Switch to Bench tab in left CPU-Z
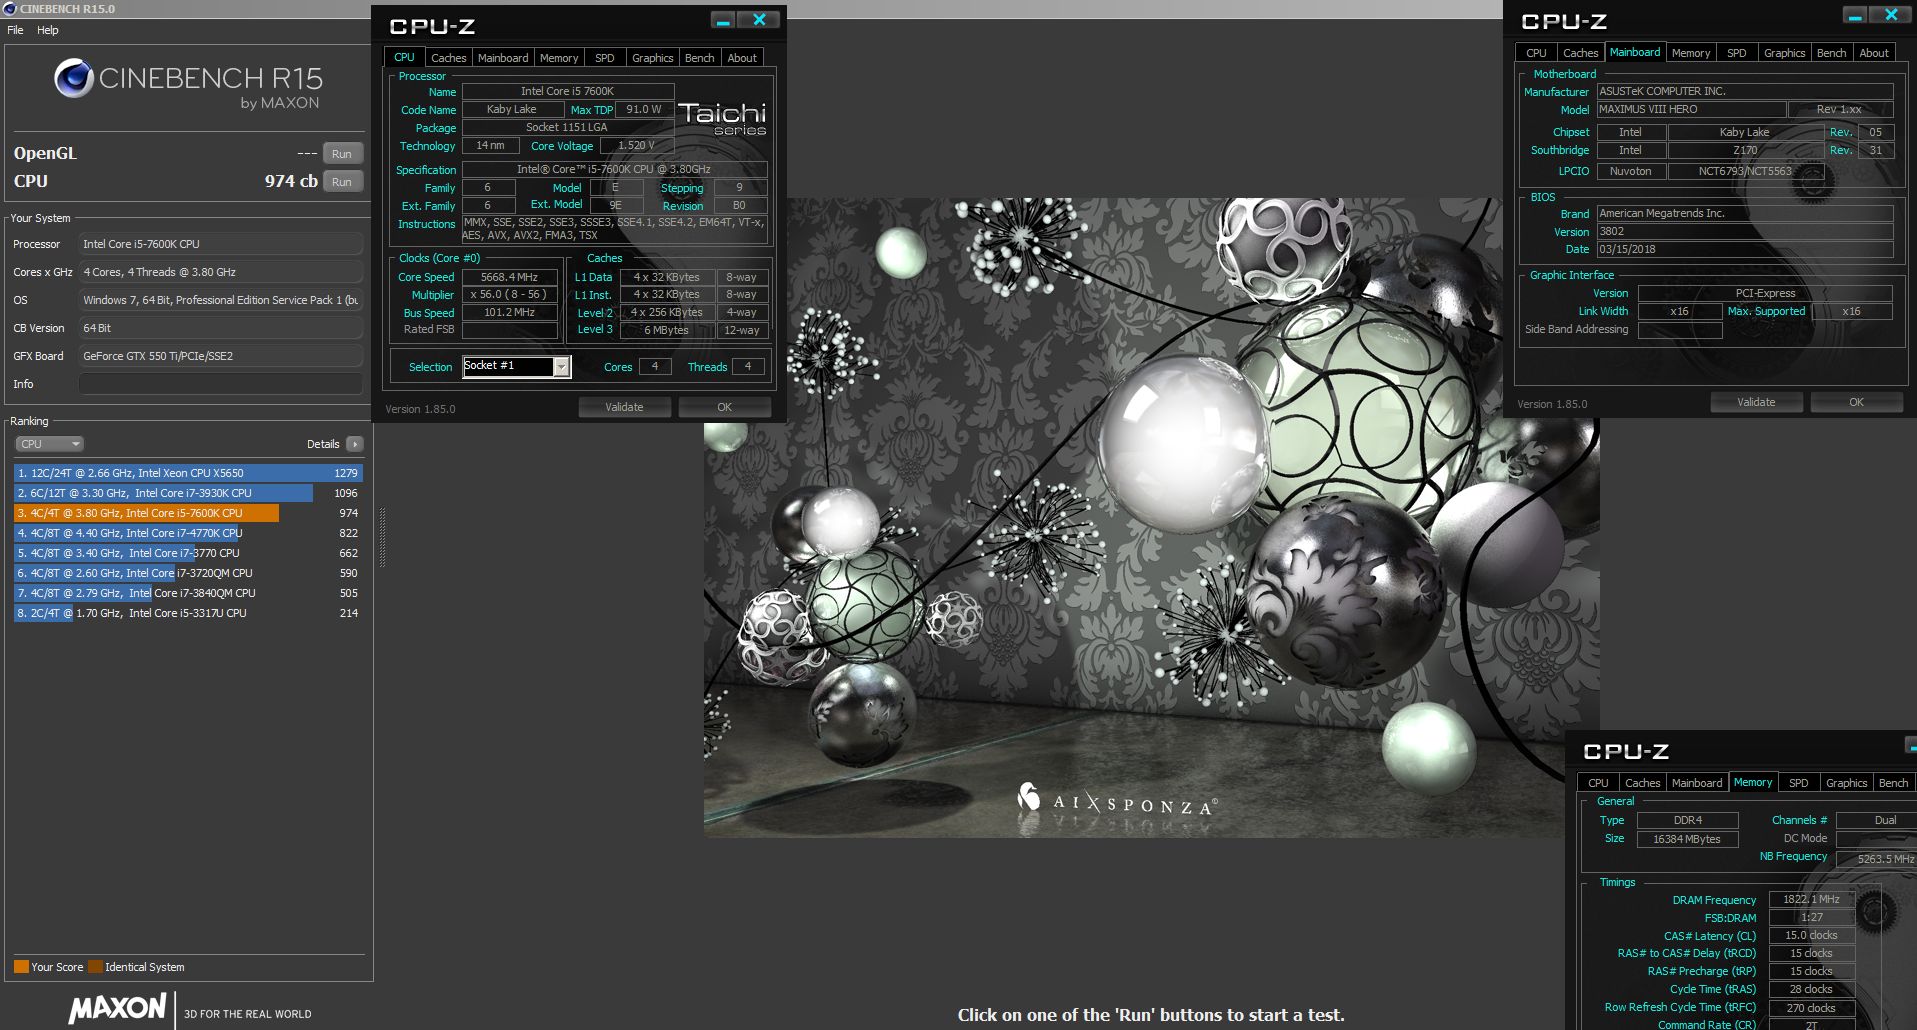The image size is (1917, 1030). (700, 58)
